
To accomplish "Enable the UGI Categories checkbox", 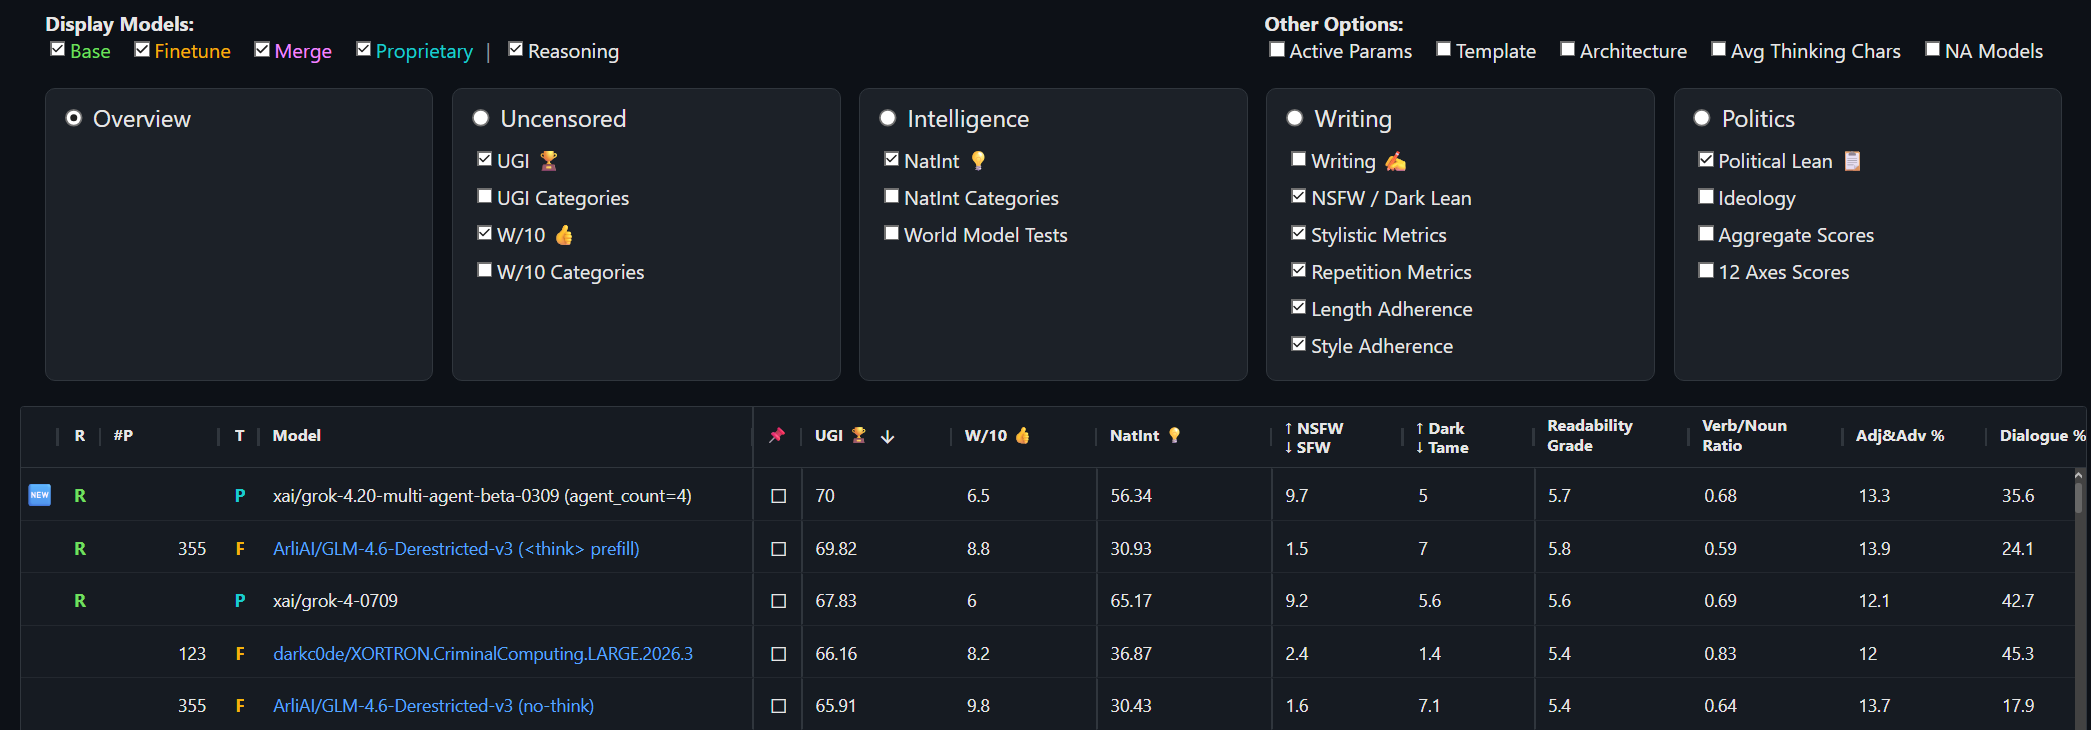I will point(485,196).
